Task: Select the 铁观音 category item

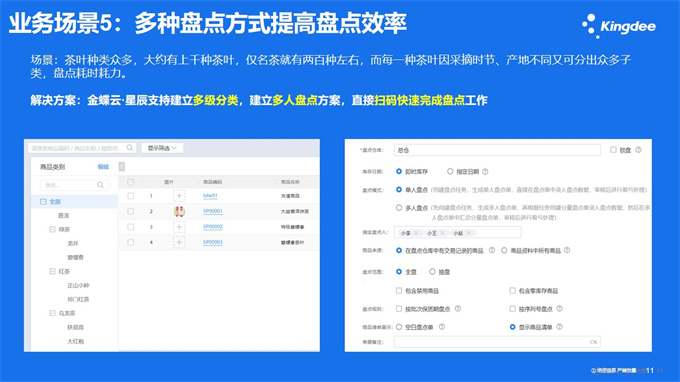Action: (x=75, y=327)
